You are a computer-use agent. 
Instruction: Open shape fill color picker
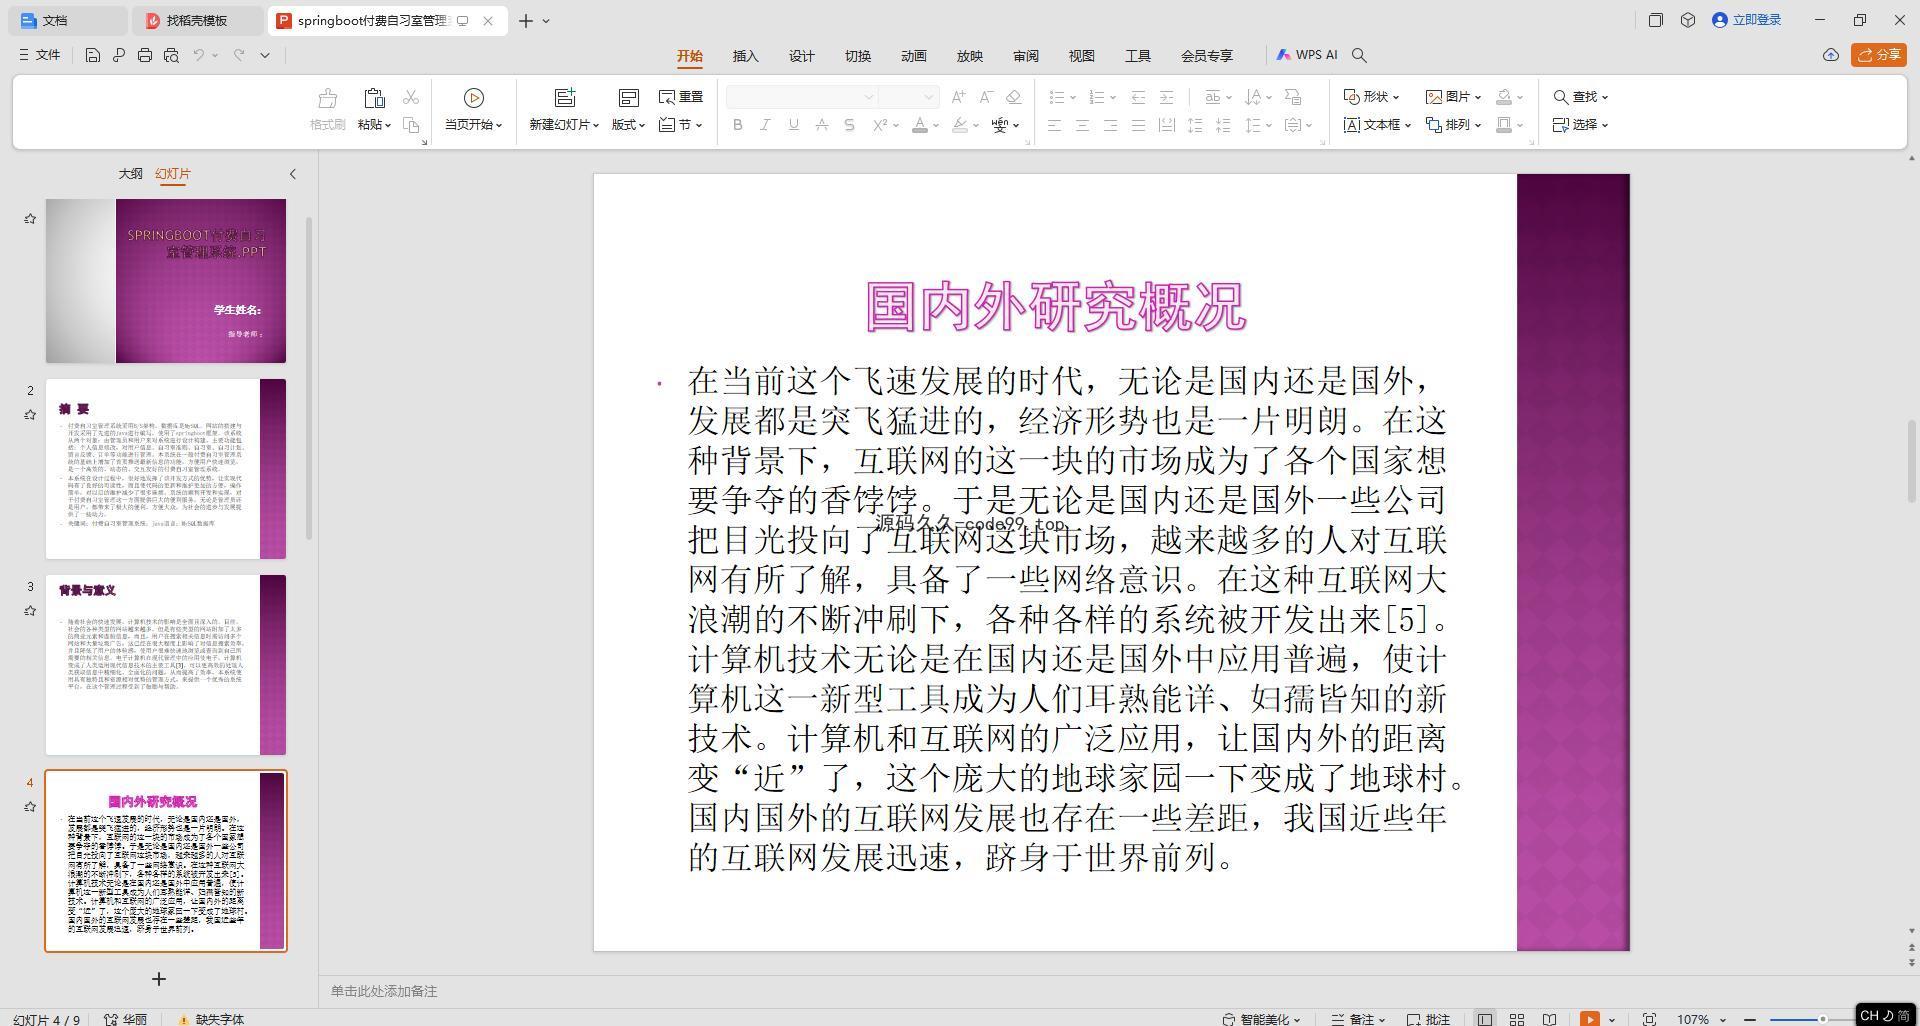(1520, 97)
